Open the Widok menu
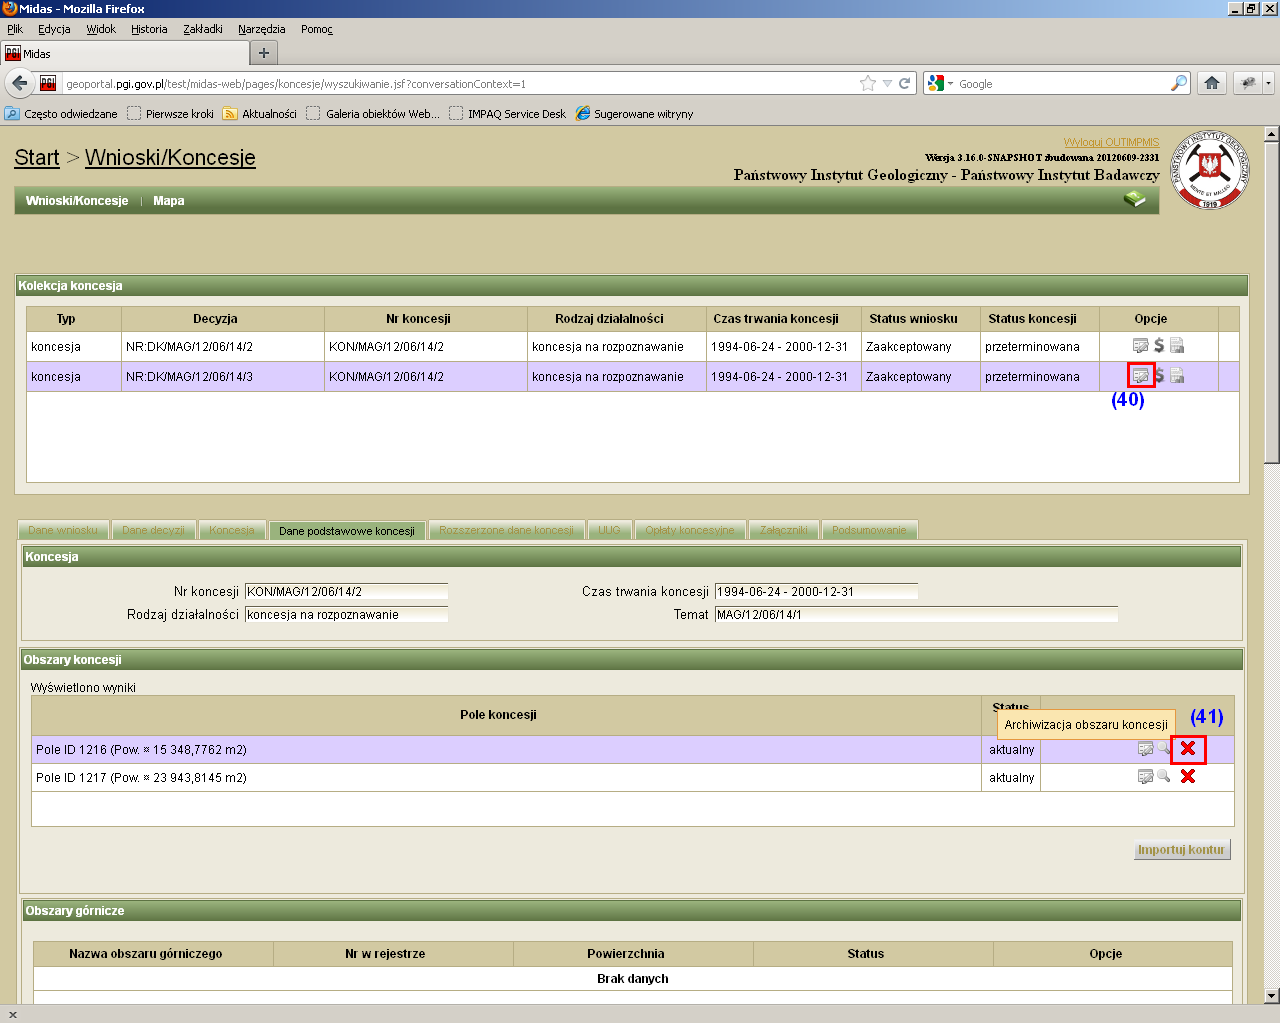The height and width of the screenshot is (1024, 1280). [x=101, y=29]
